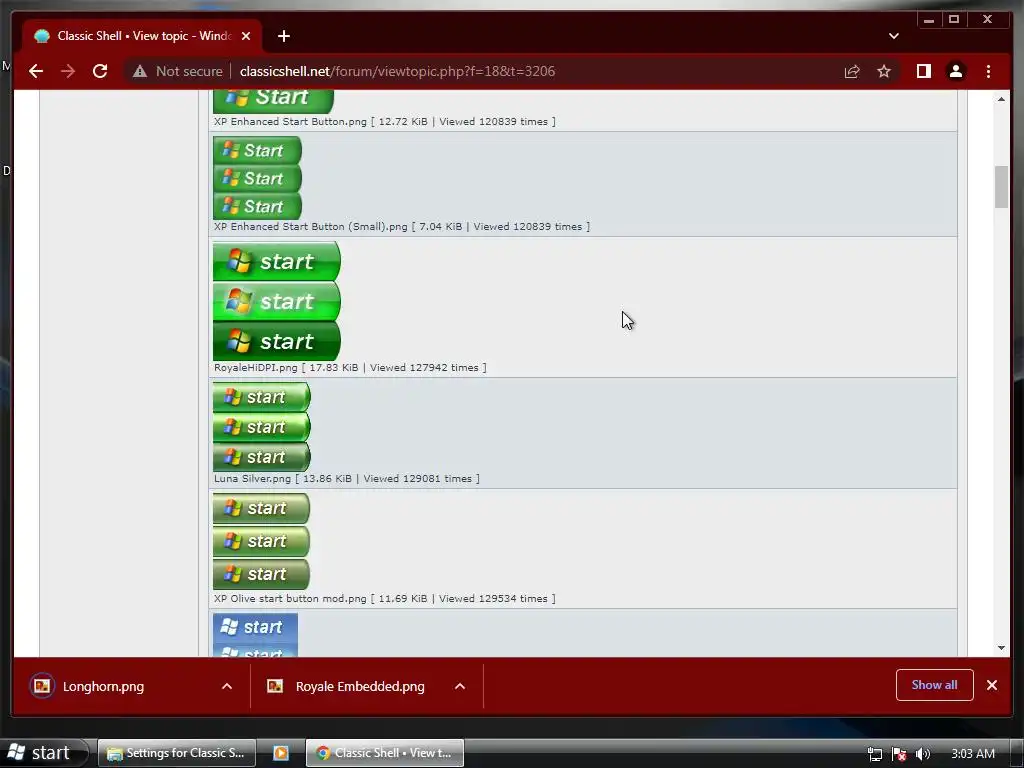The height and width of the screenshot is (768, 1024).
Task: Switch to Settings for Classic Shell window
Action: [x=176, y=753]
